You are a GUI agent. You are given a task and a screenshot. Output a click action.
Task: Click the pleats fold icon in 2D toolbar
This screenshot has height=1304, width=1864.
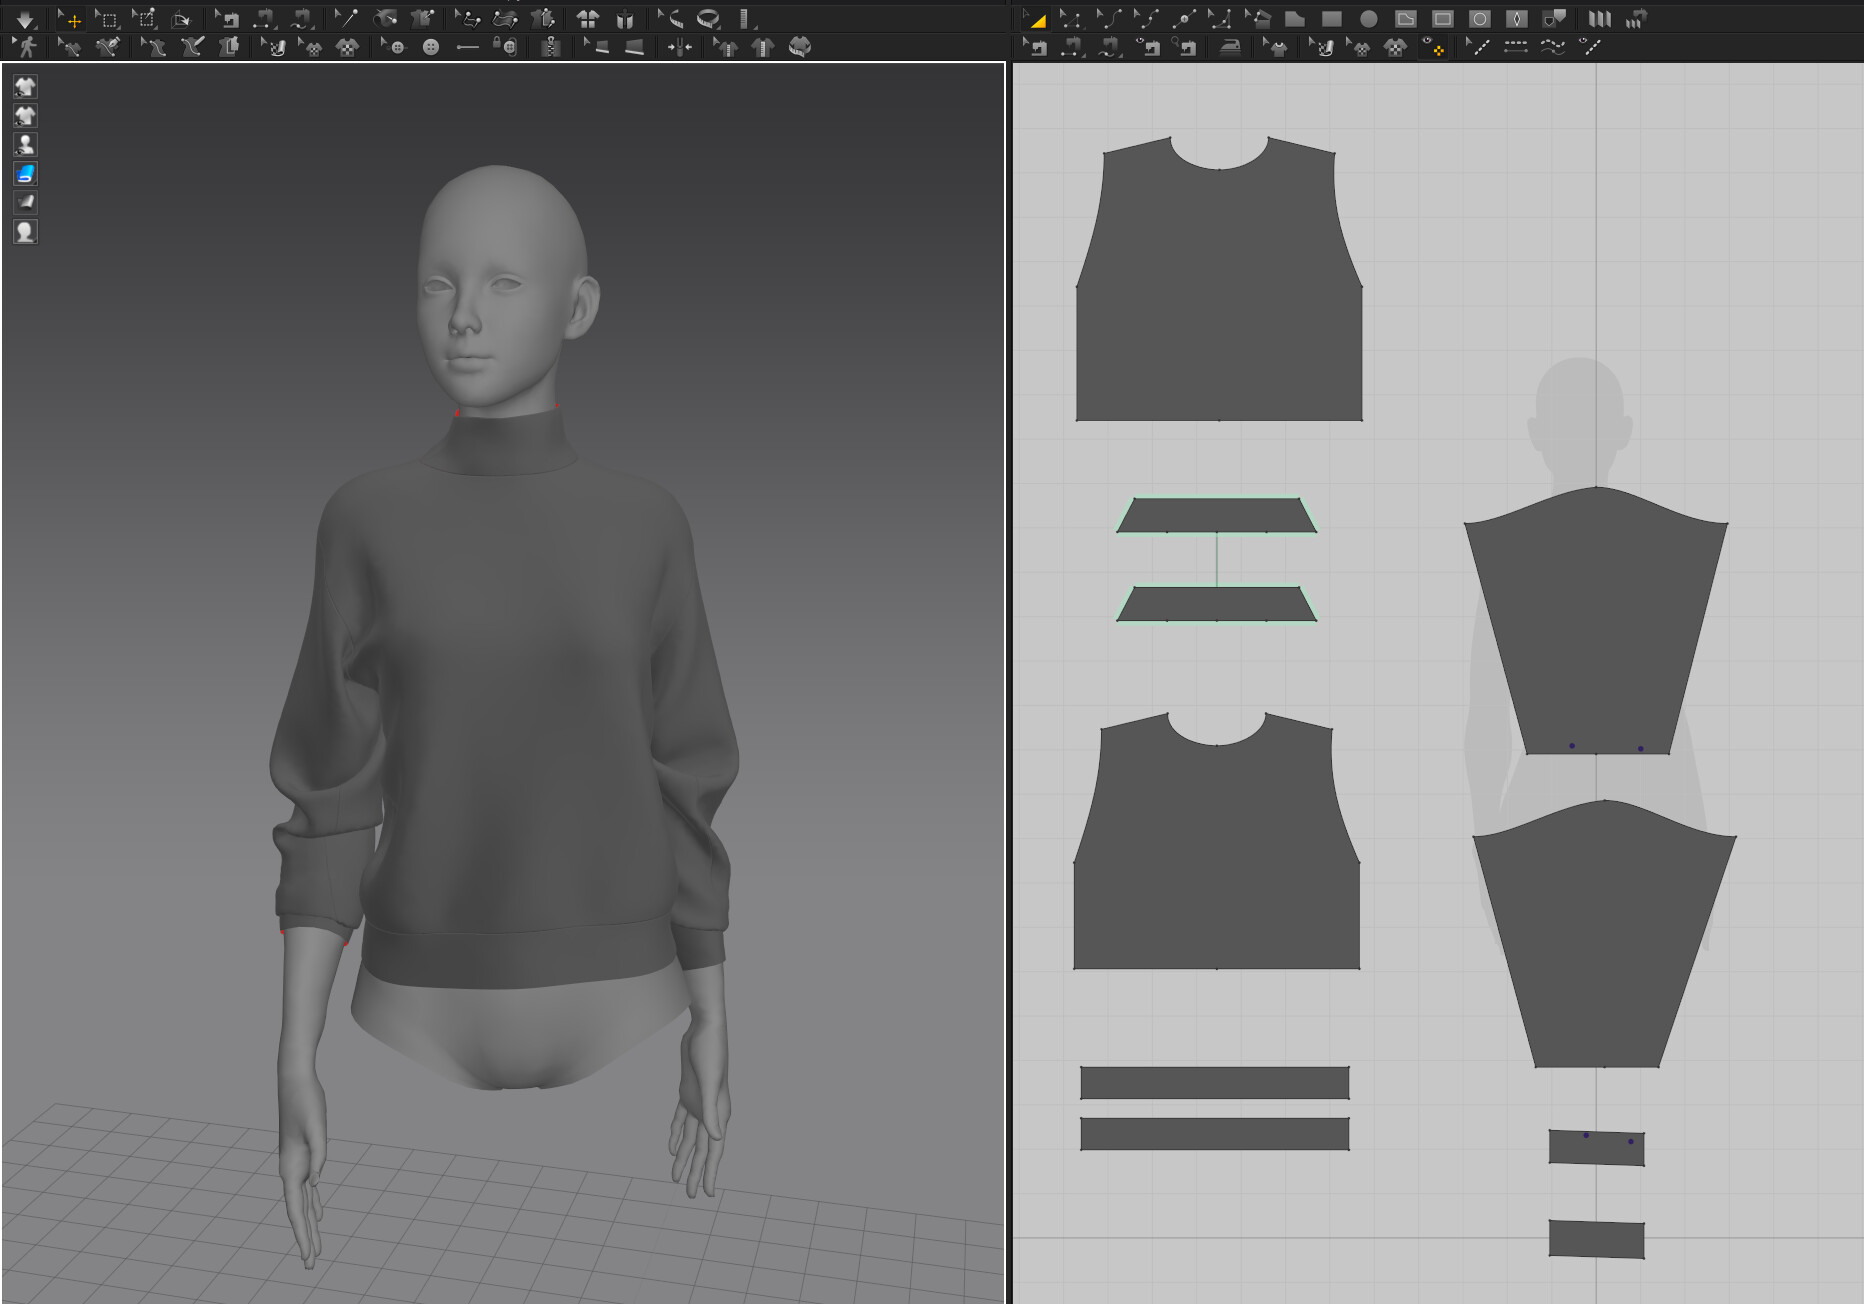(1599, 19)
